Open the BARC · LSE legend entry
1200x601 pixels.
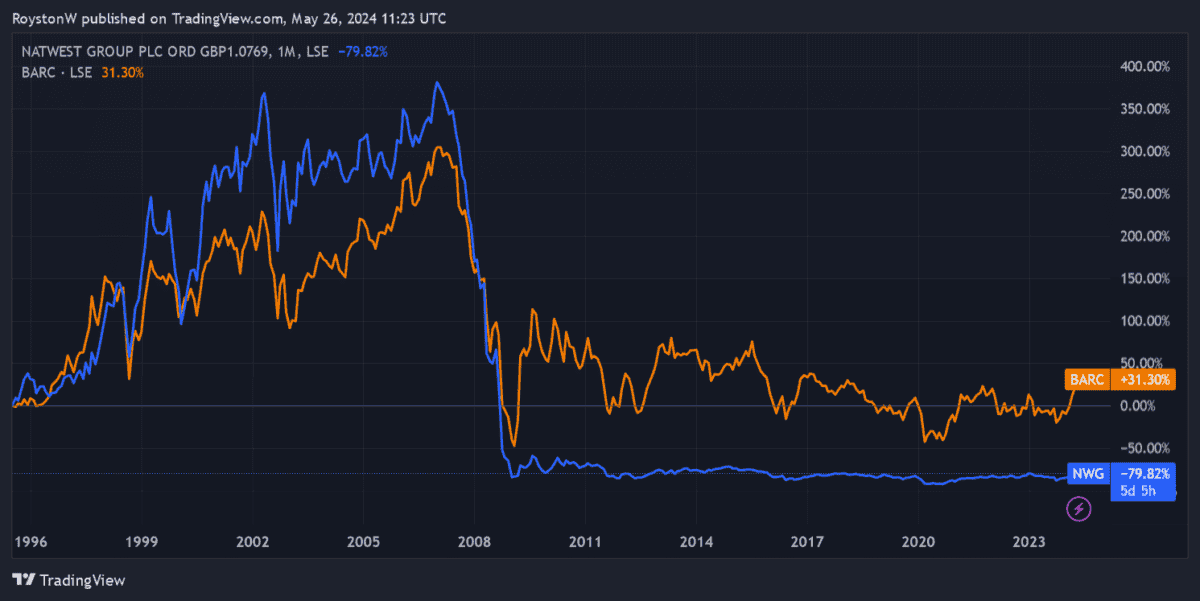pos(57,72)
